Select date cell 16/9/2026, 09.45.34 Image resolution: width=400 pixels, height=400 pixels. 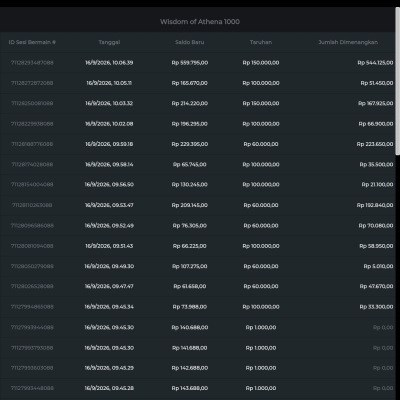pos(109,307)
